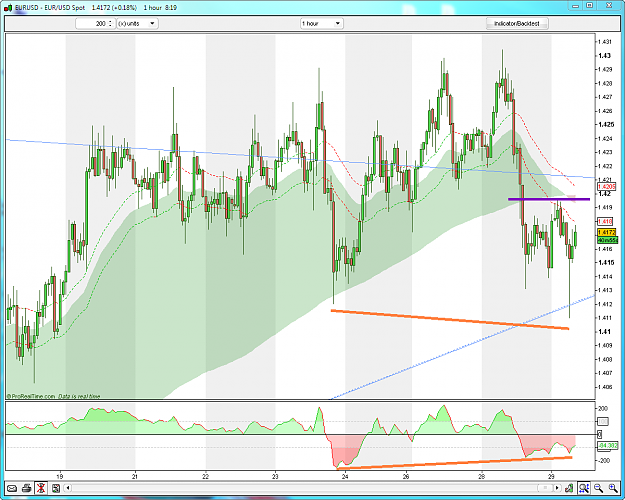The image size is (625, 500).
Task: Click the indicator value label -84.302
Action: [x=608, y=445]
